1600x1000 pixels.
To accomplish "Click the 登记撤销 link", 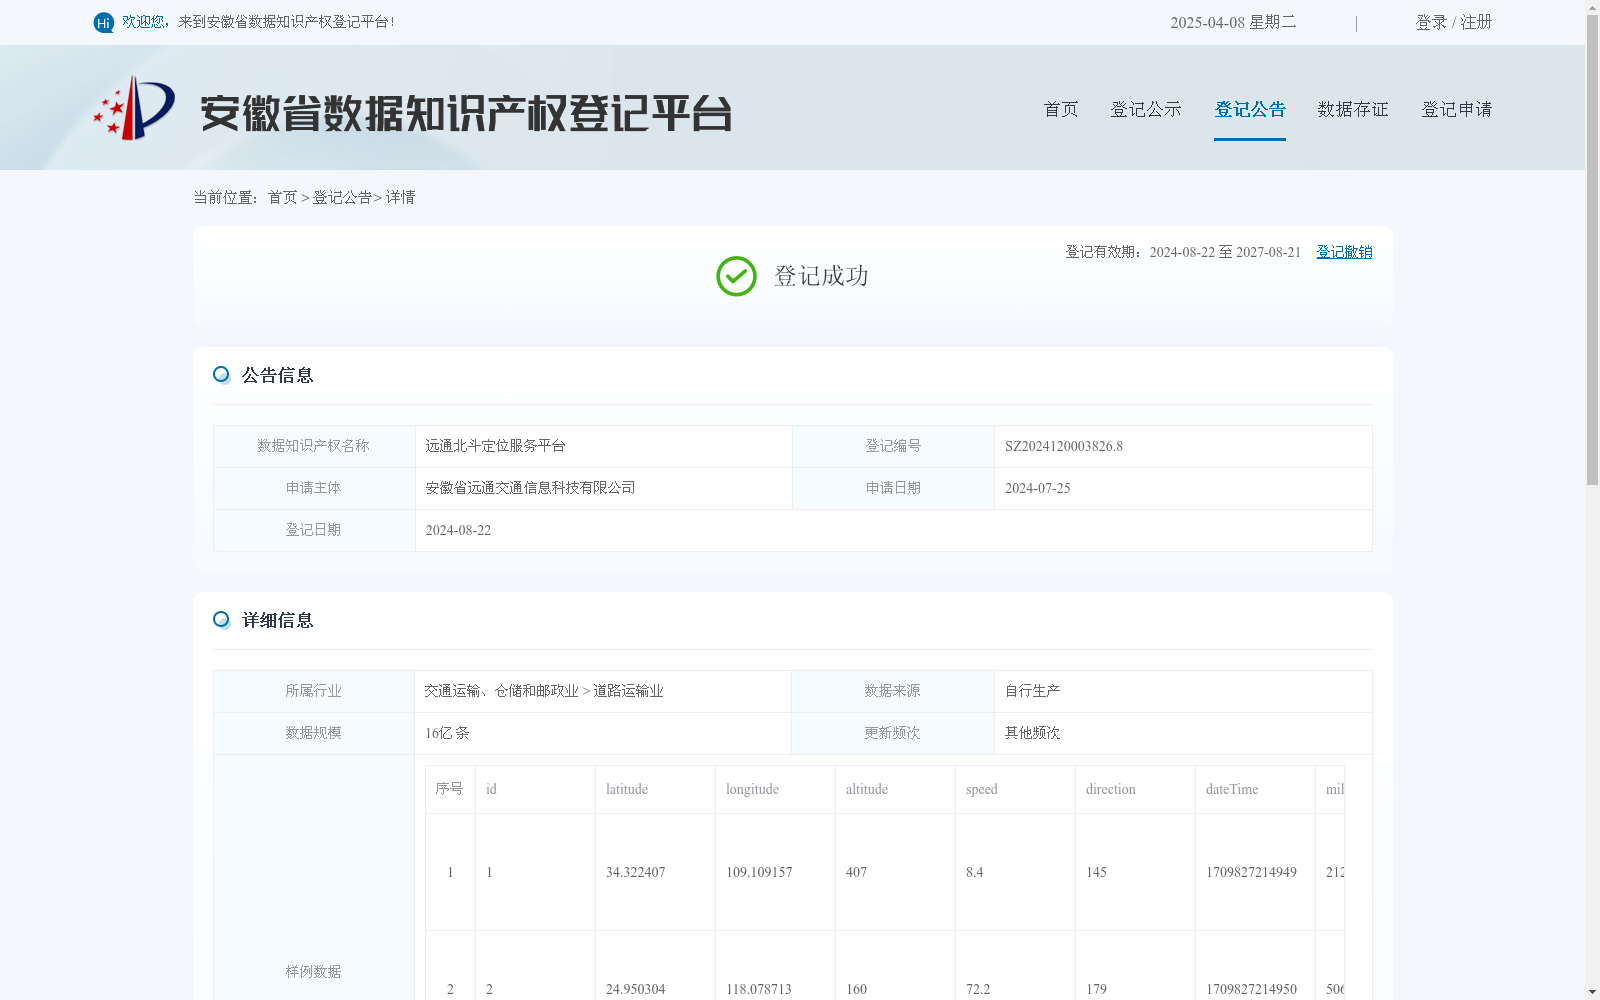I will [x=1344, y=252].
